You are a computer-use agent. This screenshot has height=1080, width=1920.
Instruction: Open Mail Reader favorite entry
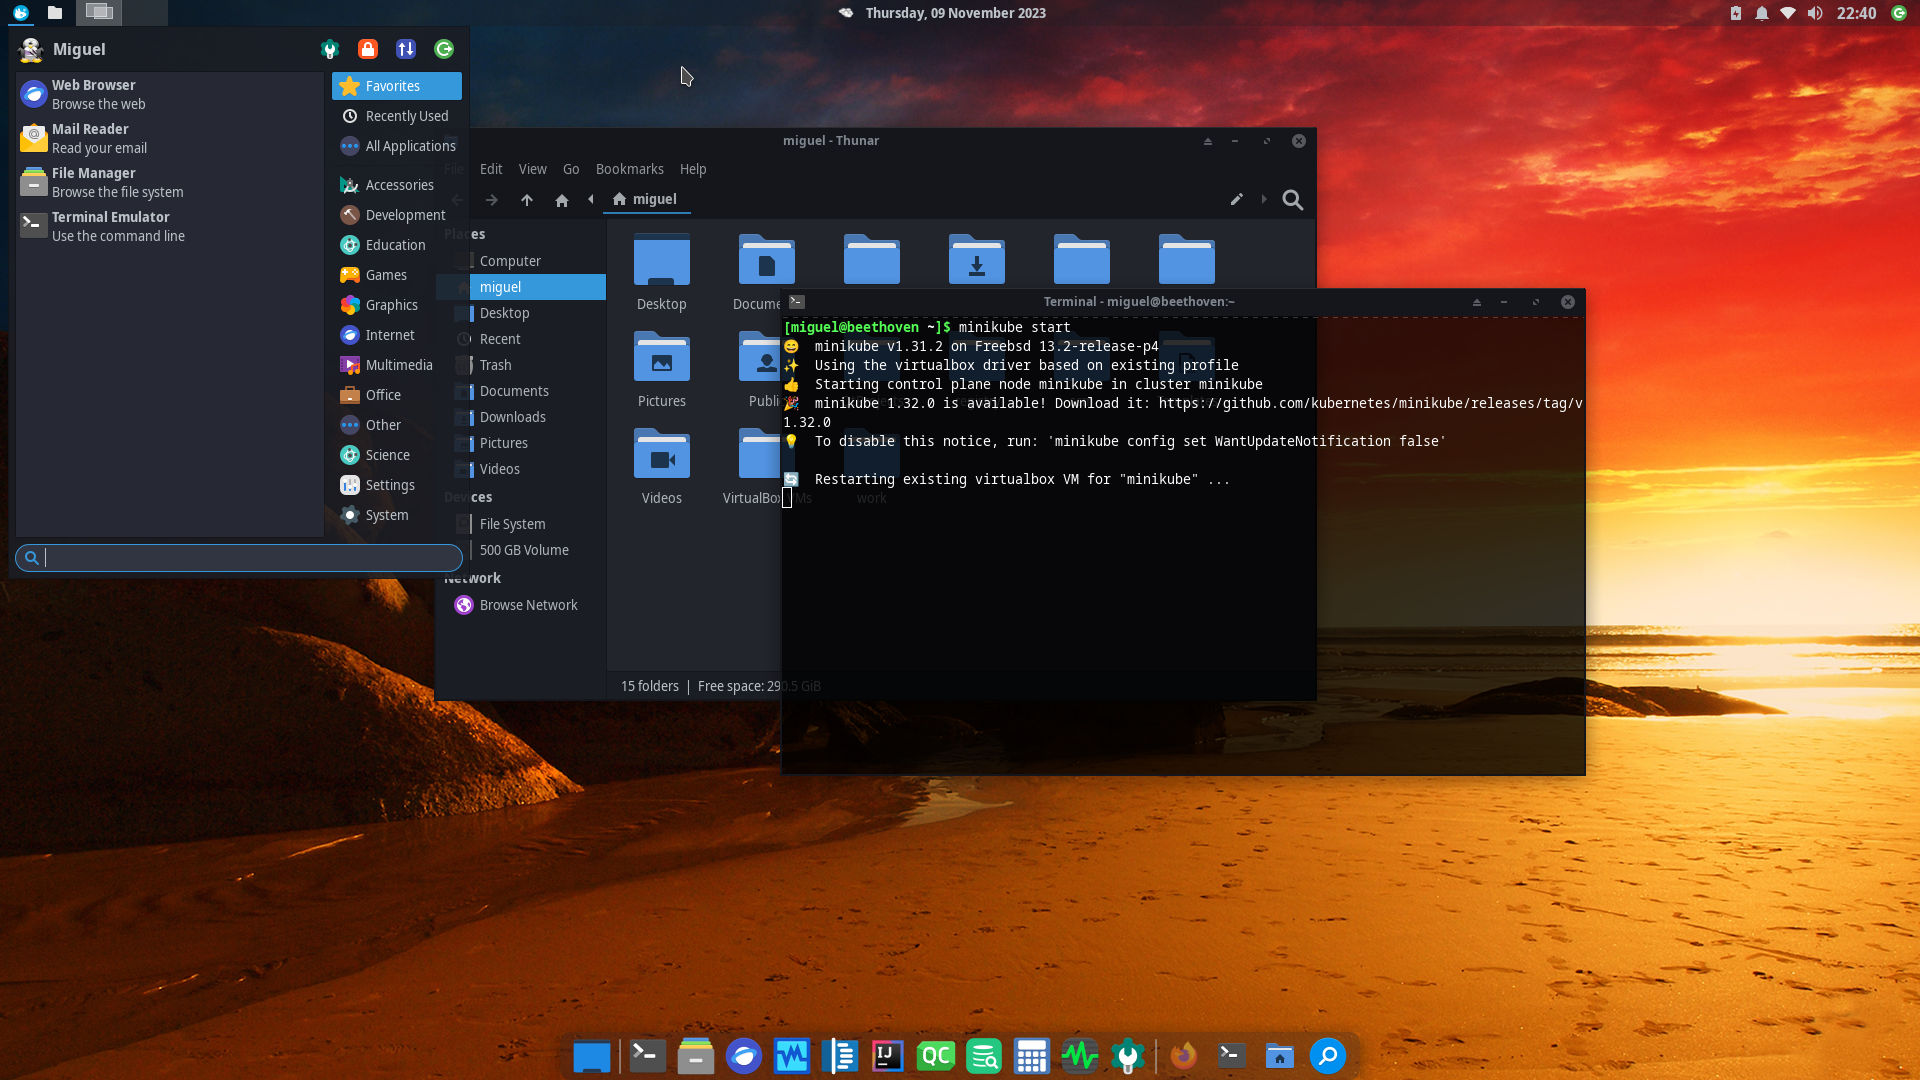tap(169, 138)
